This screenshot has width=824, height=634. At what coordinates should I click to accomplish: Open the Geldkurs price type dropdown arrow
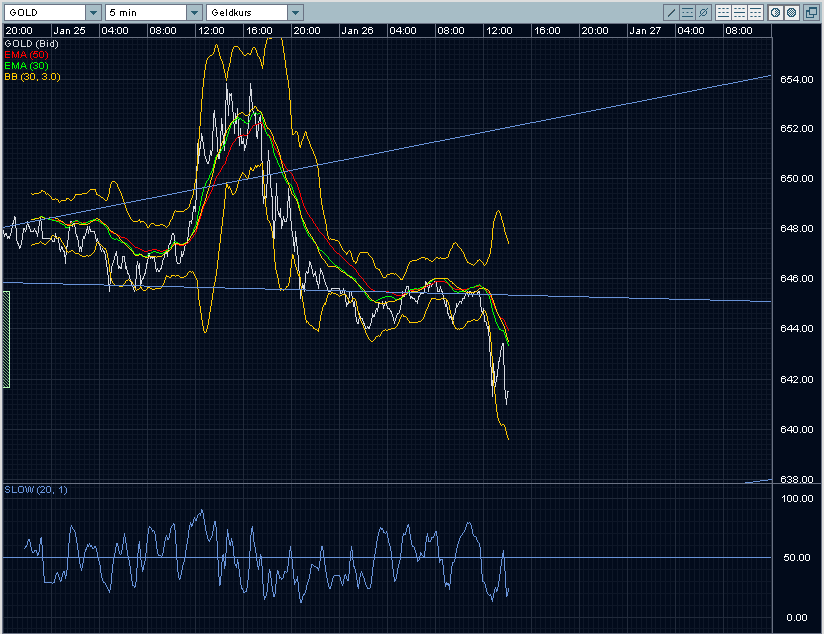(x=296, y=13)
